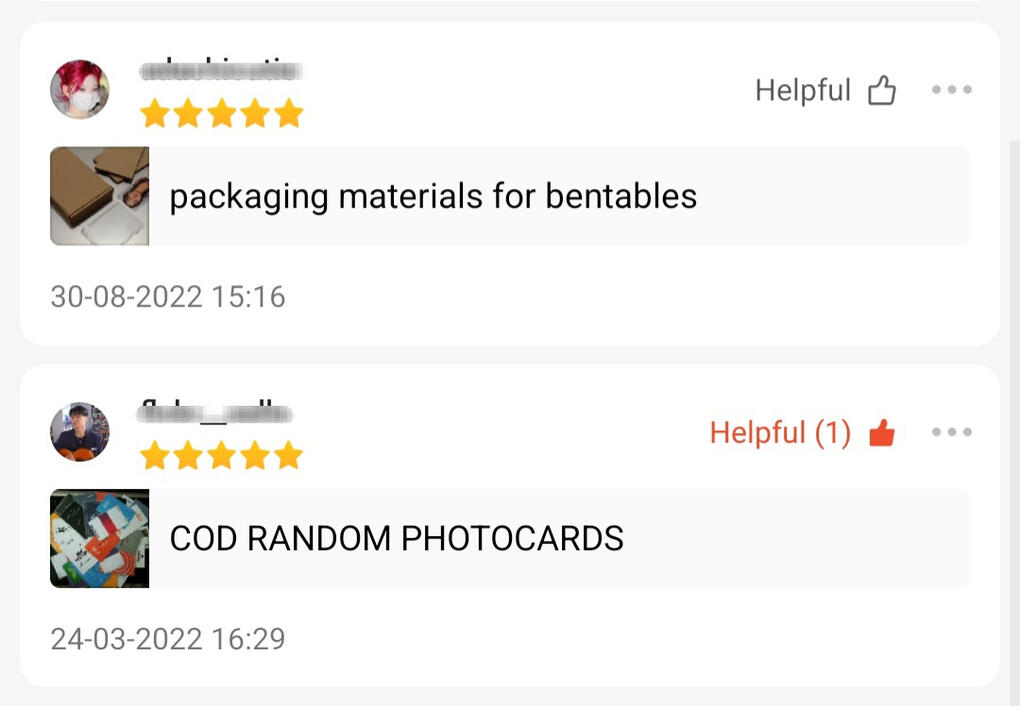Tap the red filled thumbs-up icon
This screenshot has width=1020, height=706.
click(881, 433)
